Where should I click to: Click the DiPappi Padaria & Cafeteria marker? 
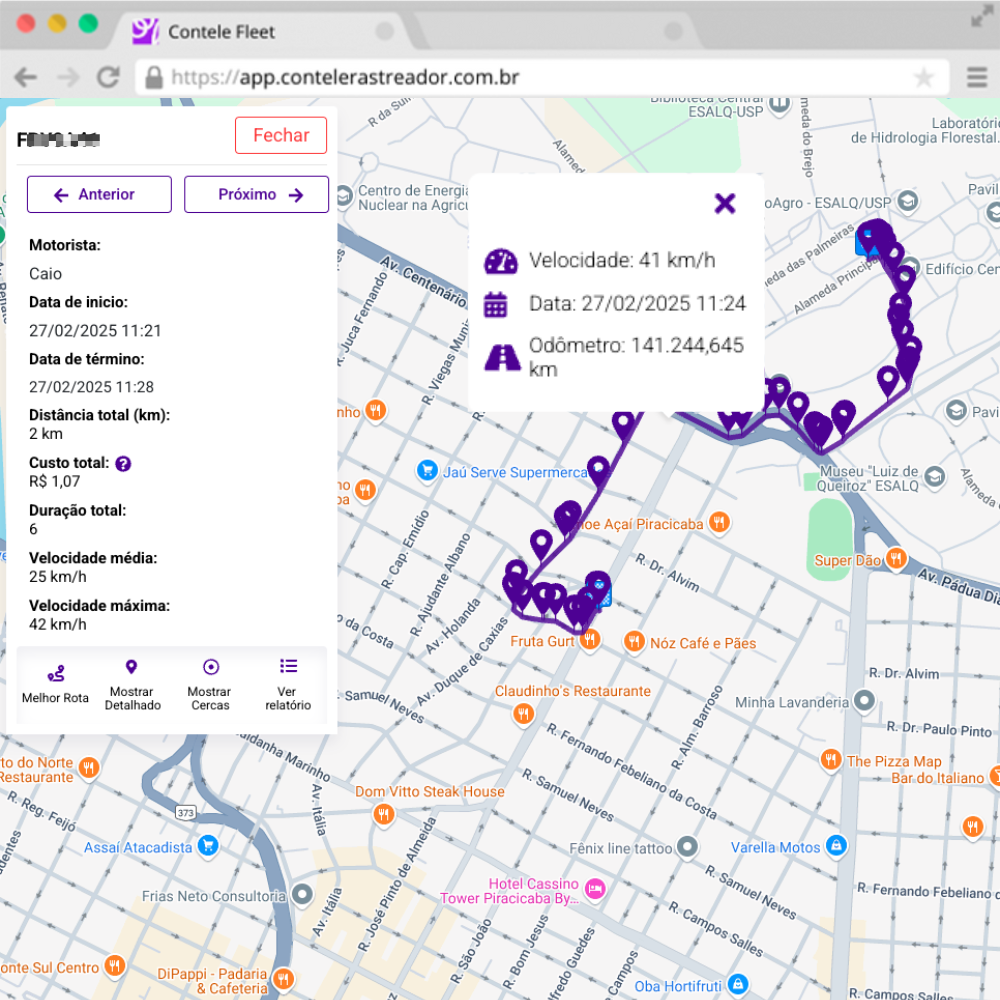coord(283,978)
